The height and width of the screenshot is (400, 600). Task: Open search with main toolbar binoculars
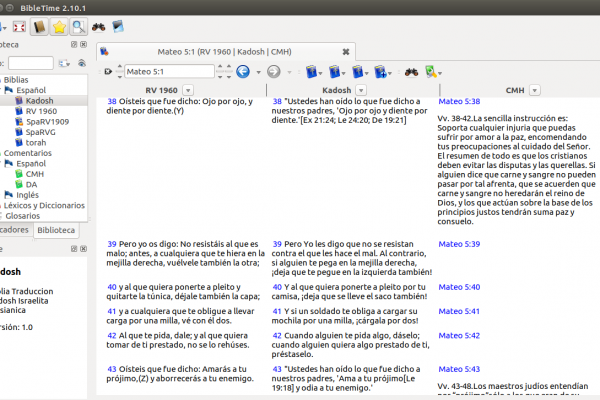pos(98,27)
